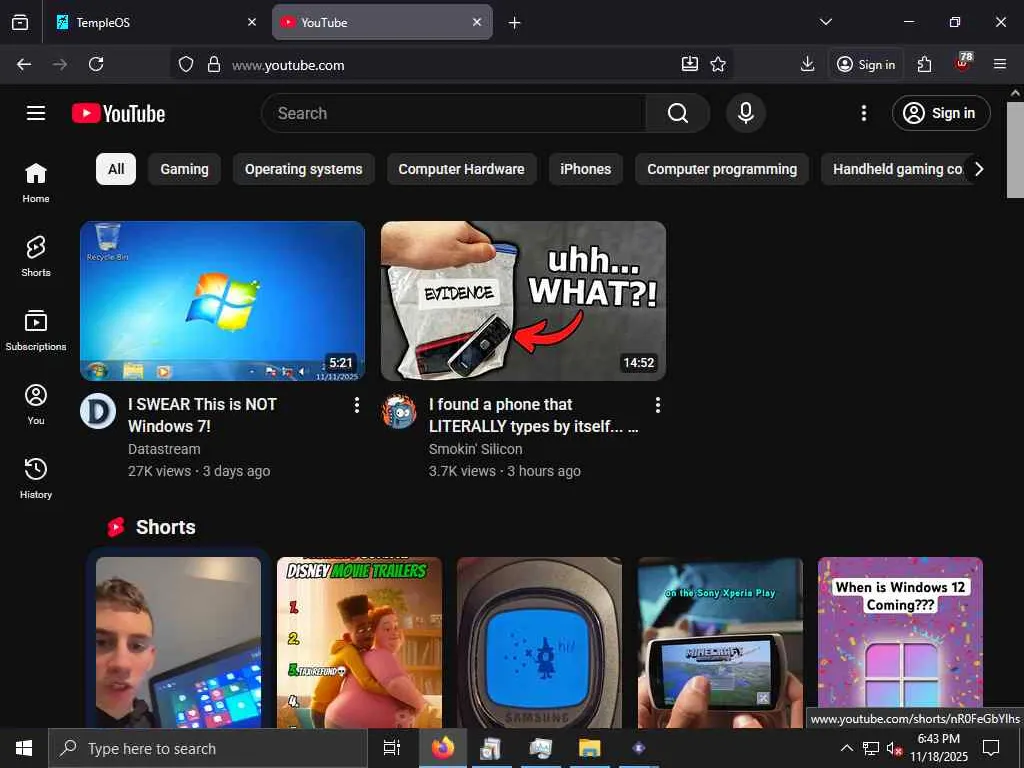The image size is (1024, 768).
Task: Select the Operating systems chip
Action: tap(304, 169)
